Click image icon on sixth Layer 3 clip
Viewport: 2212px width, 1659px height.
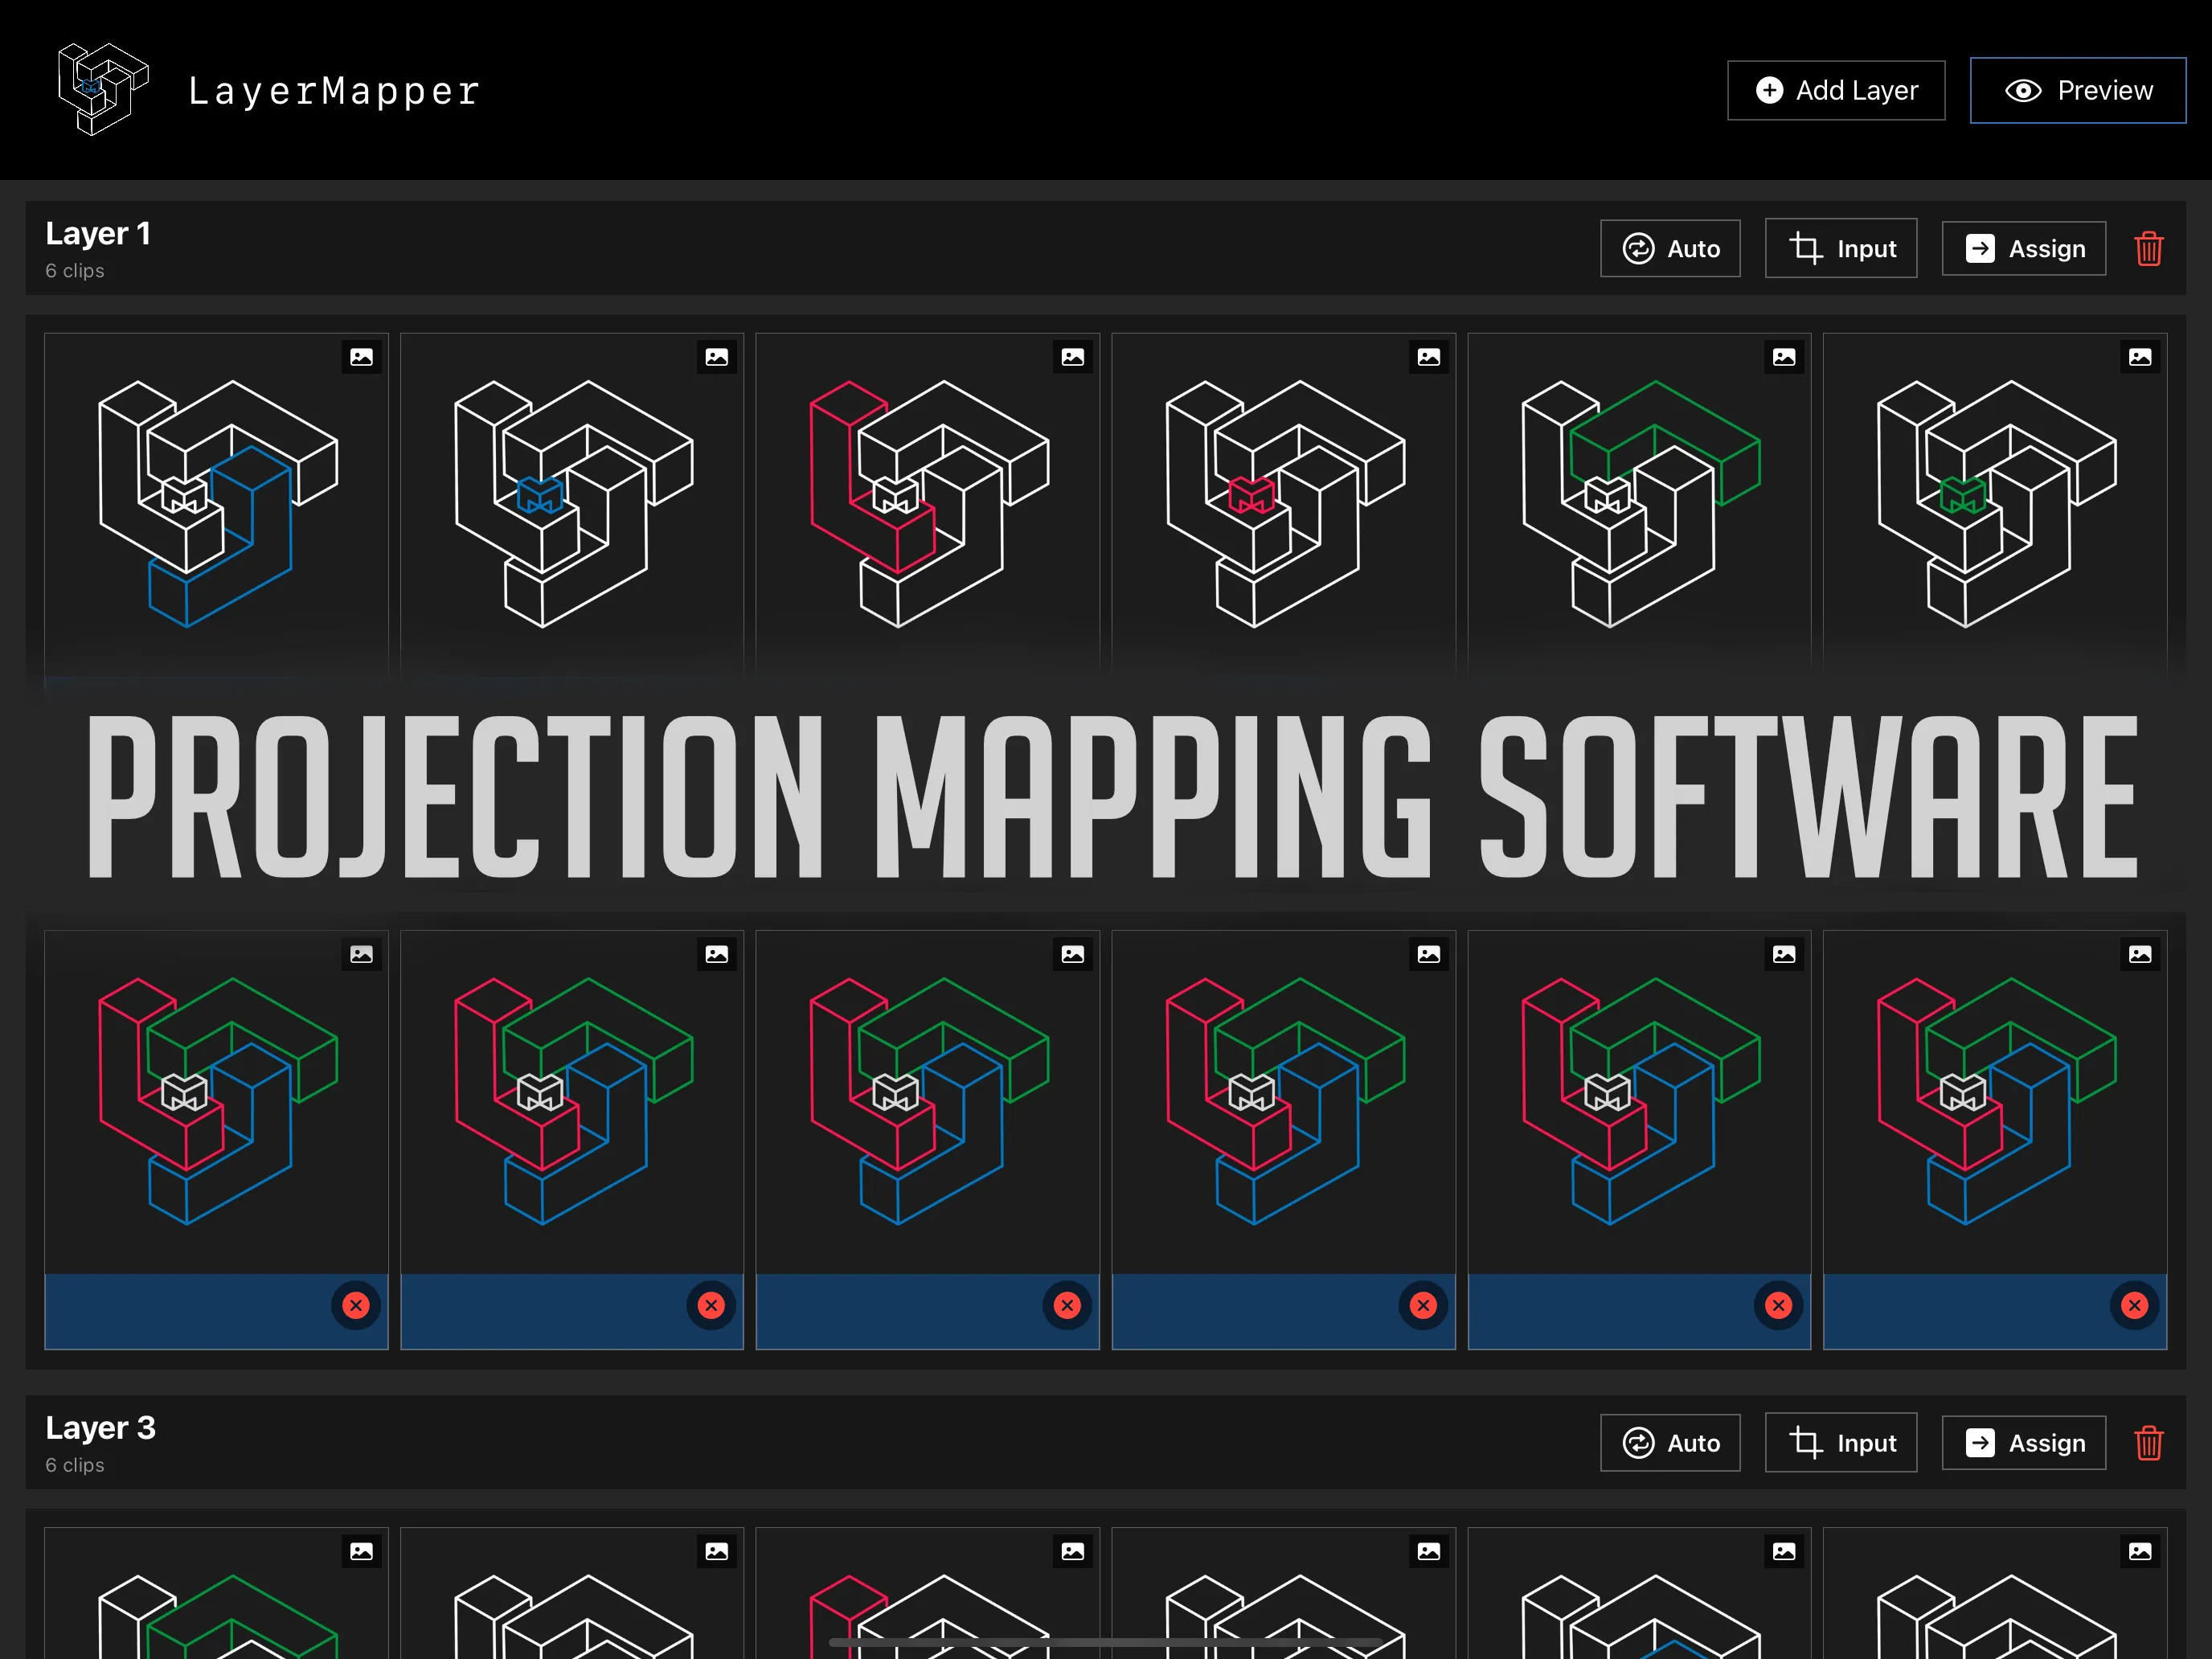click(x=2140, y=1551)
